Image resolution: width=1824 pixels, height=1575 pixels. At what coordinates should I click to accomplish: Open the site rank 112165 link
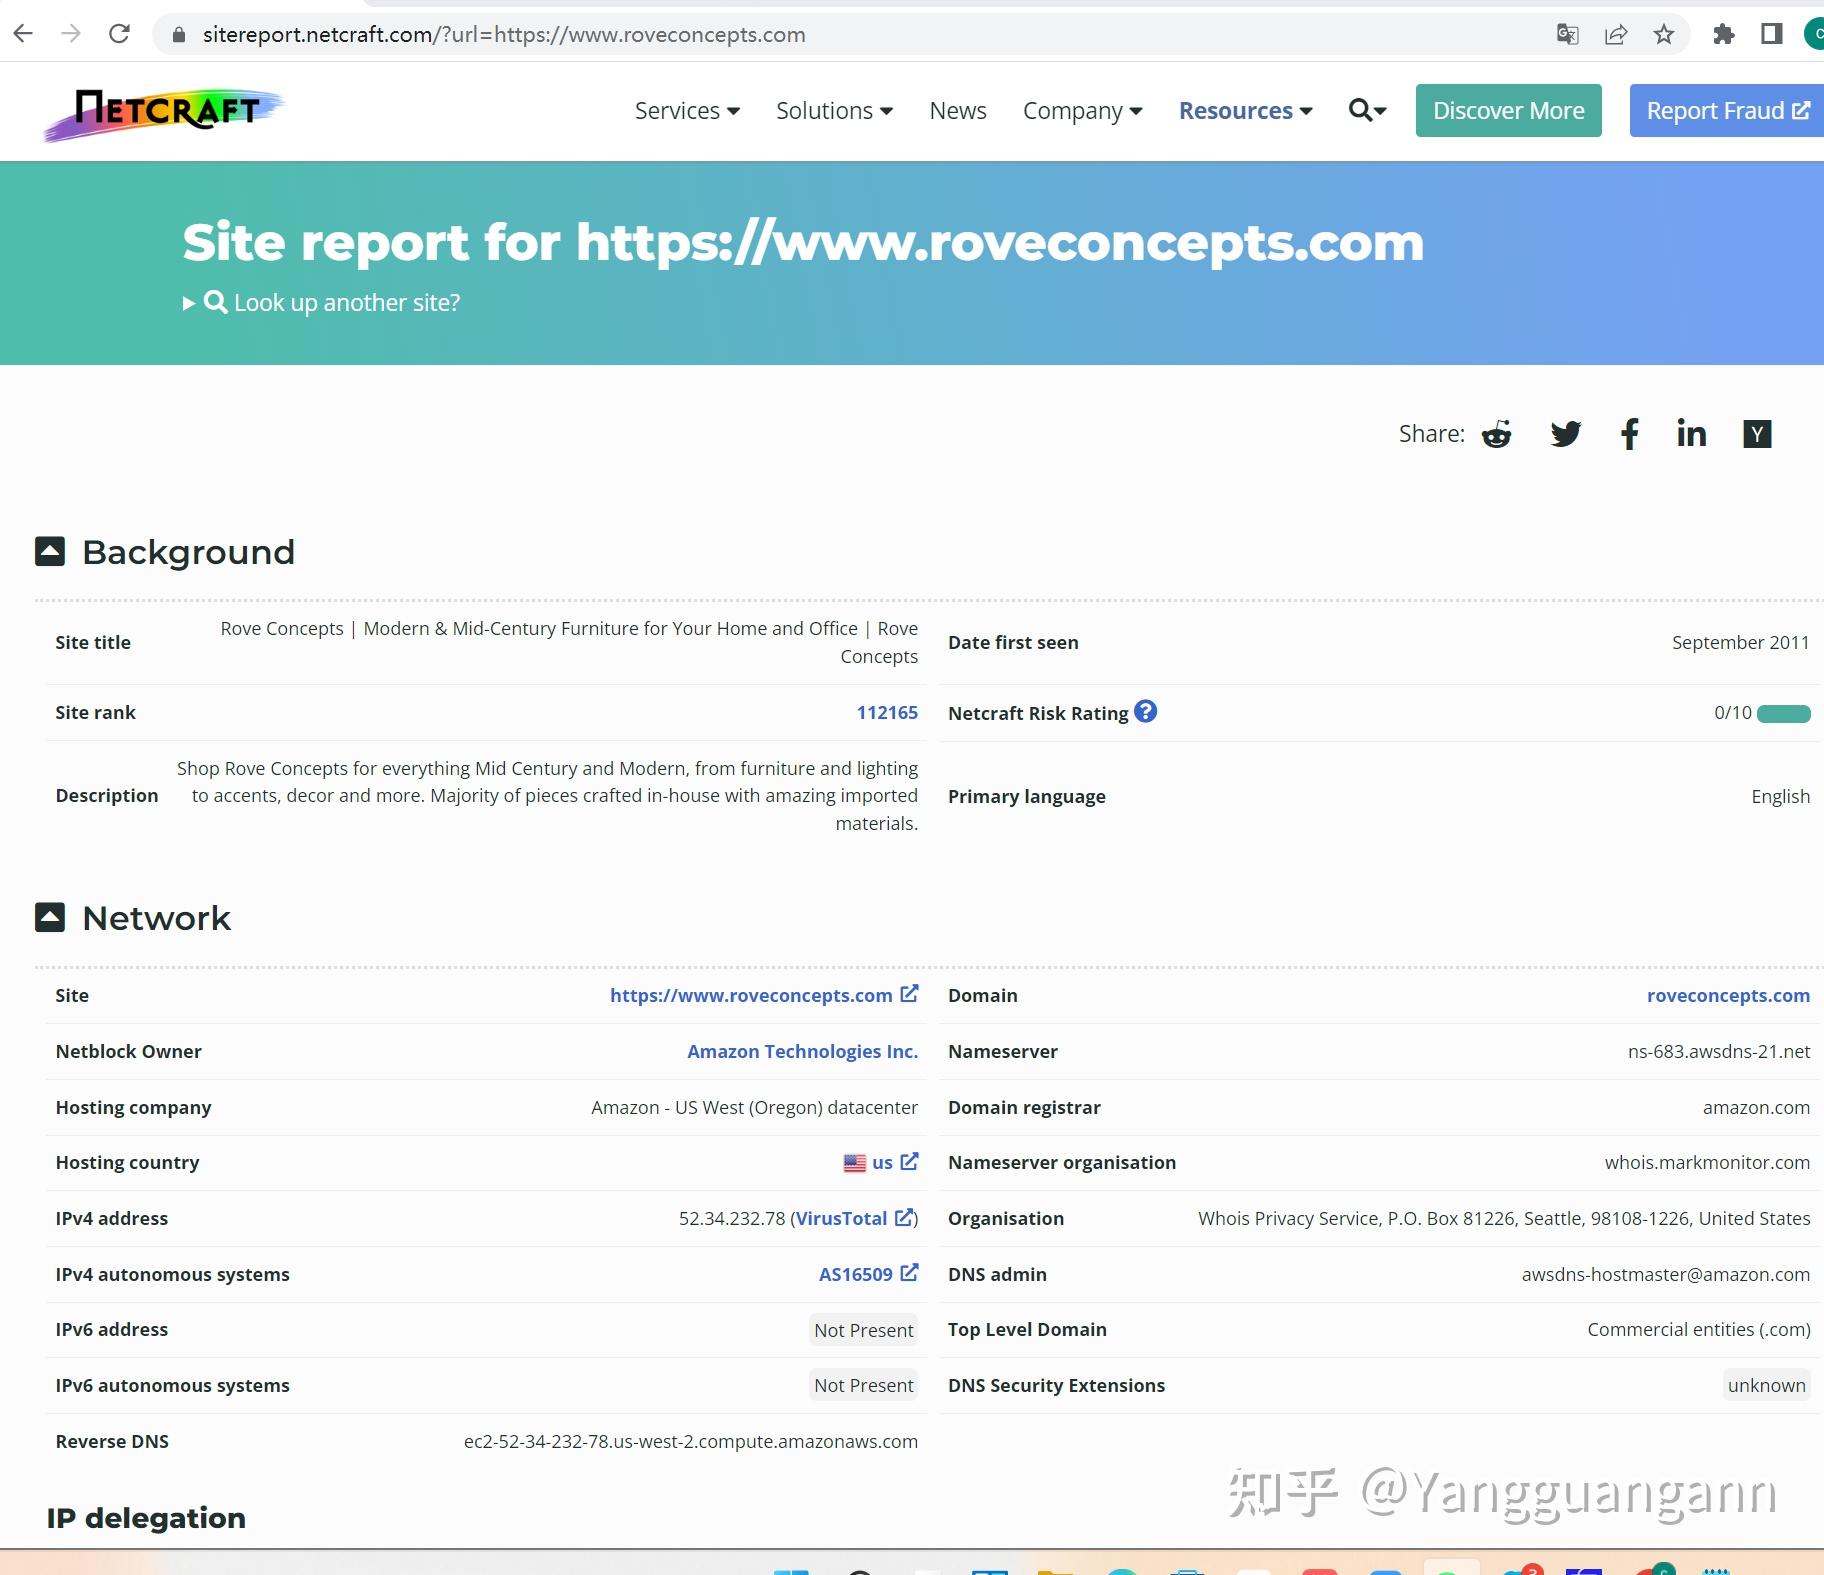point(887,713)
